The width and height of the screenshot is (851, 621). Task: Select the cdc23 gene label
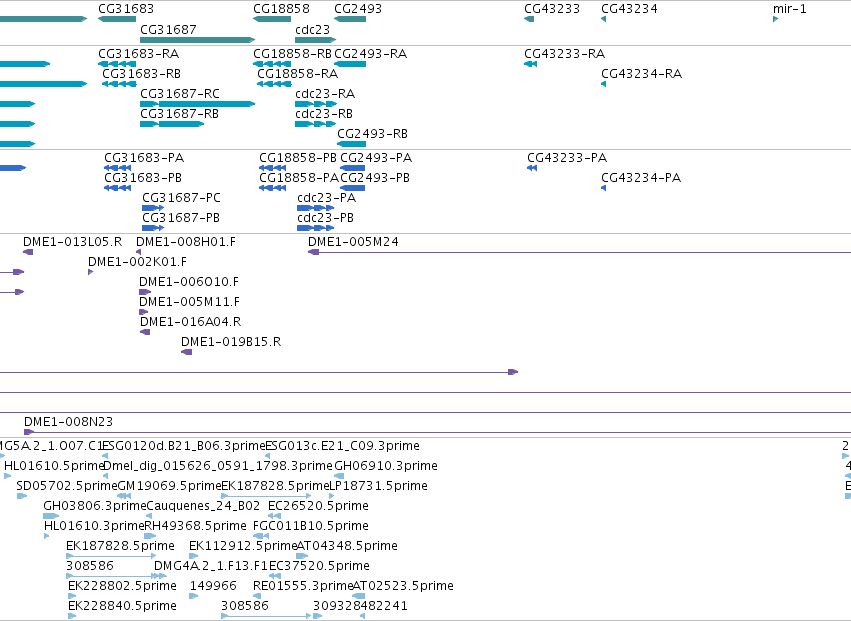(313, 29)
